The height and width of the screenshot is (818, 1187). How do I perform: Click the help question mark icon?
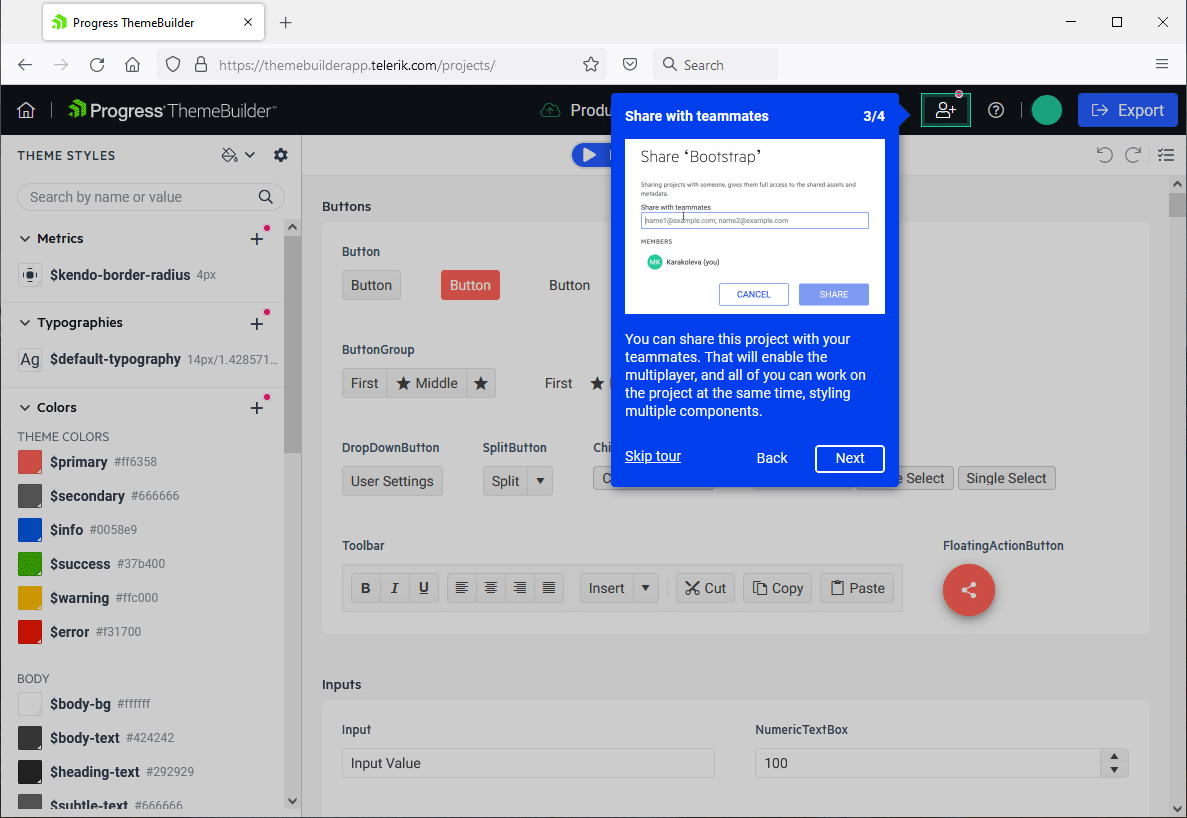click(x=996, y=110)
